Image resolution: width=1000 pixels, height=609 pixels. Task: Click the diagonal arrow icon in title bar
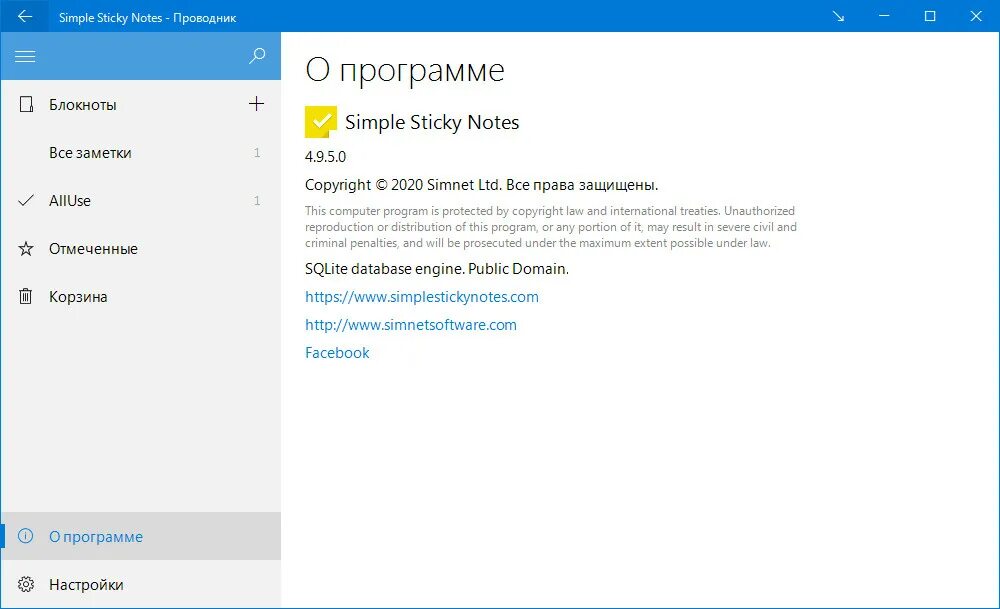pyautogui.click(x=838, y=17)
